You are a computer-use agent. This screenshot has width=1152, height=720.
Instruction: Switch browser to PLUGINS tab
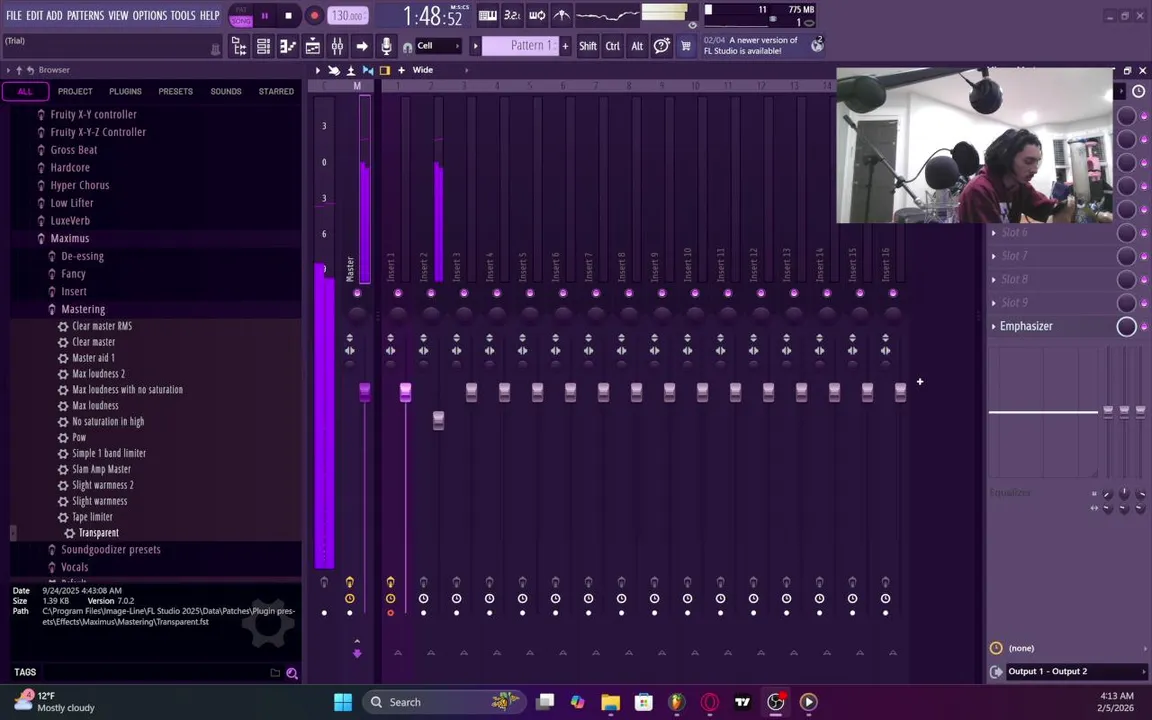pos(125,91)
